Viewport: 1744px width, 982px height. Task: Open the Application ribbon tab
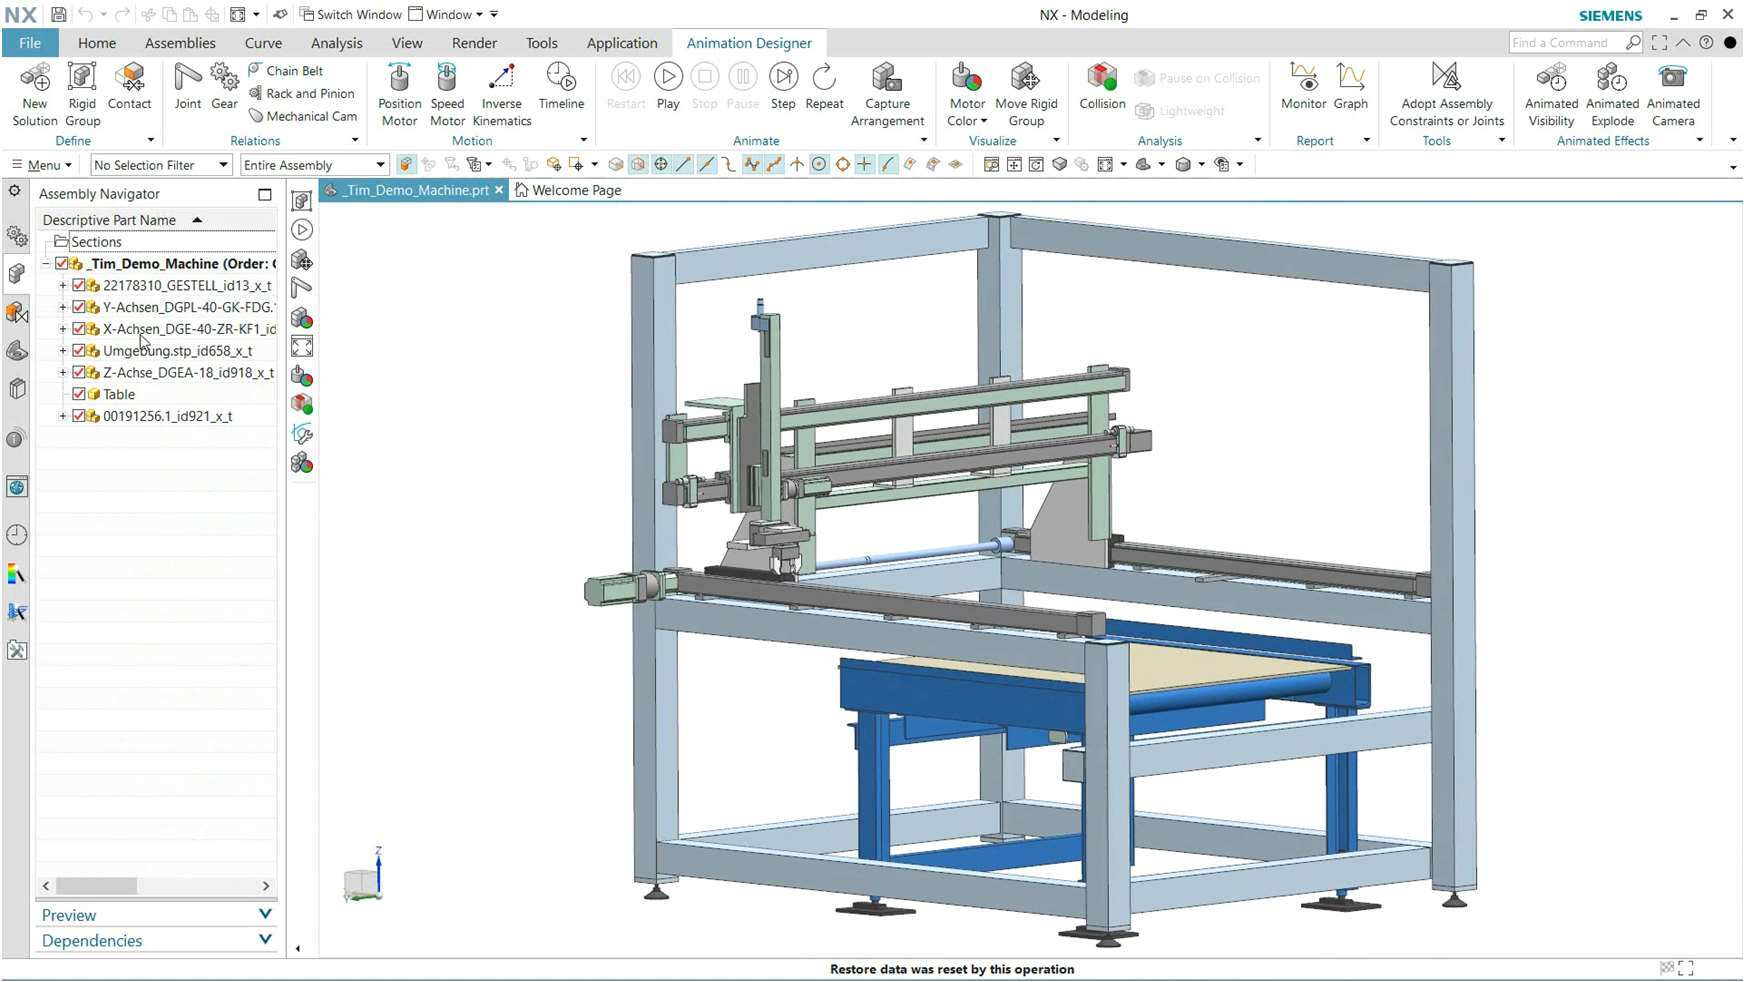click(x=622, y=42)
